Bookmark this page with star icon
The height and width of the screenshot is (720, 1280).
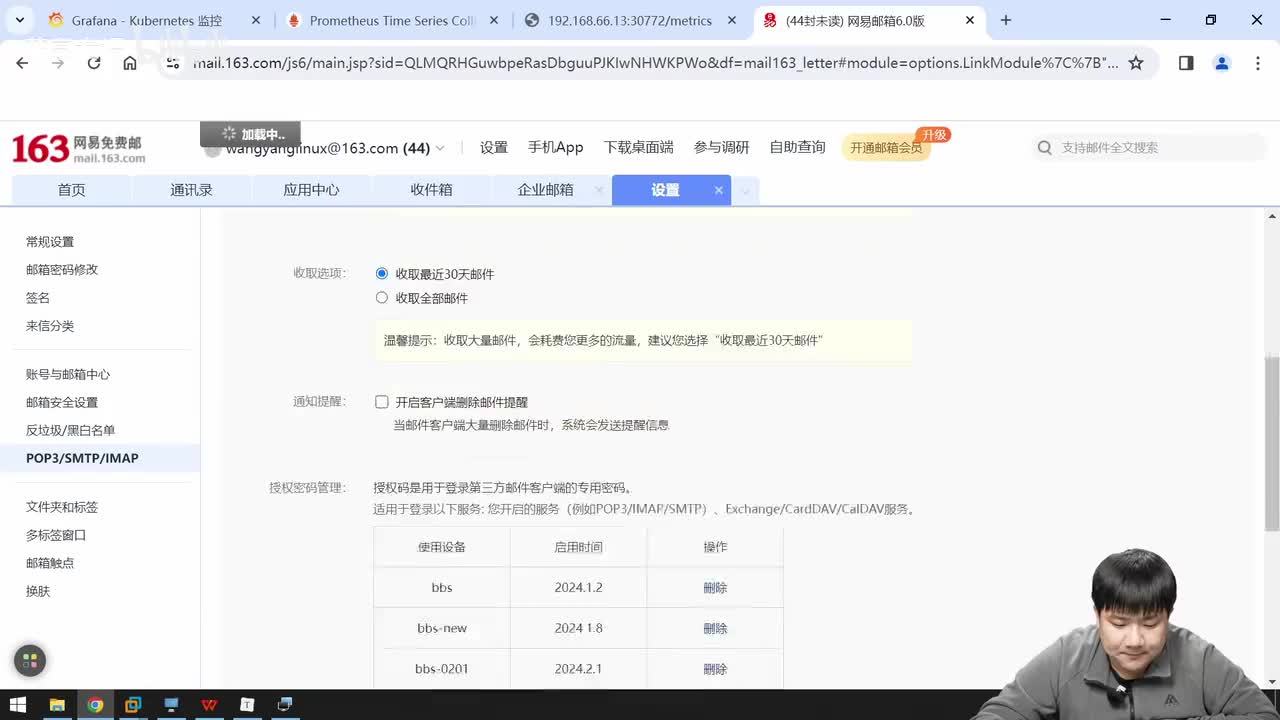[x=1136, y=63]
